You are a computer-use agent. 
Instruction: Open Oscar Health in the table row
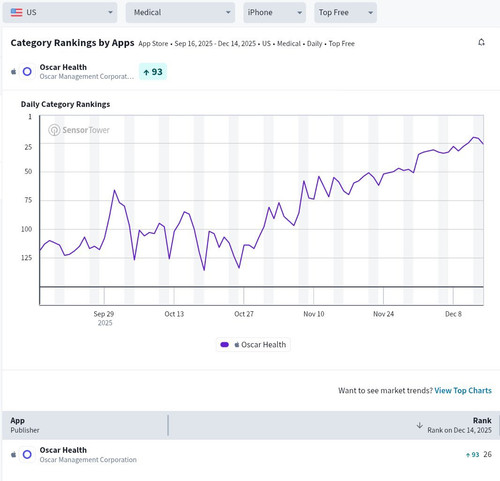coord(63,450)
